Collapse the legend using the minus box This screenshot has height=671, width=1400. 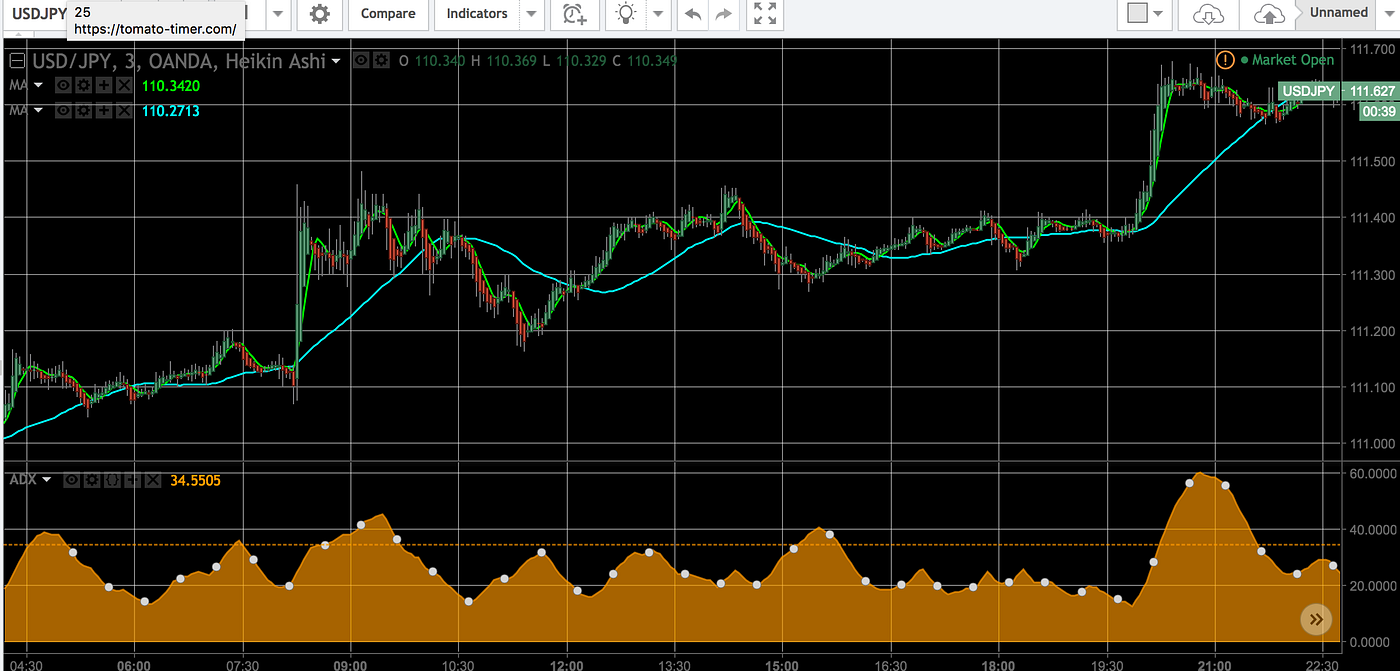[x=16, y=61]
